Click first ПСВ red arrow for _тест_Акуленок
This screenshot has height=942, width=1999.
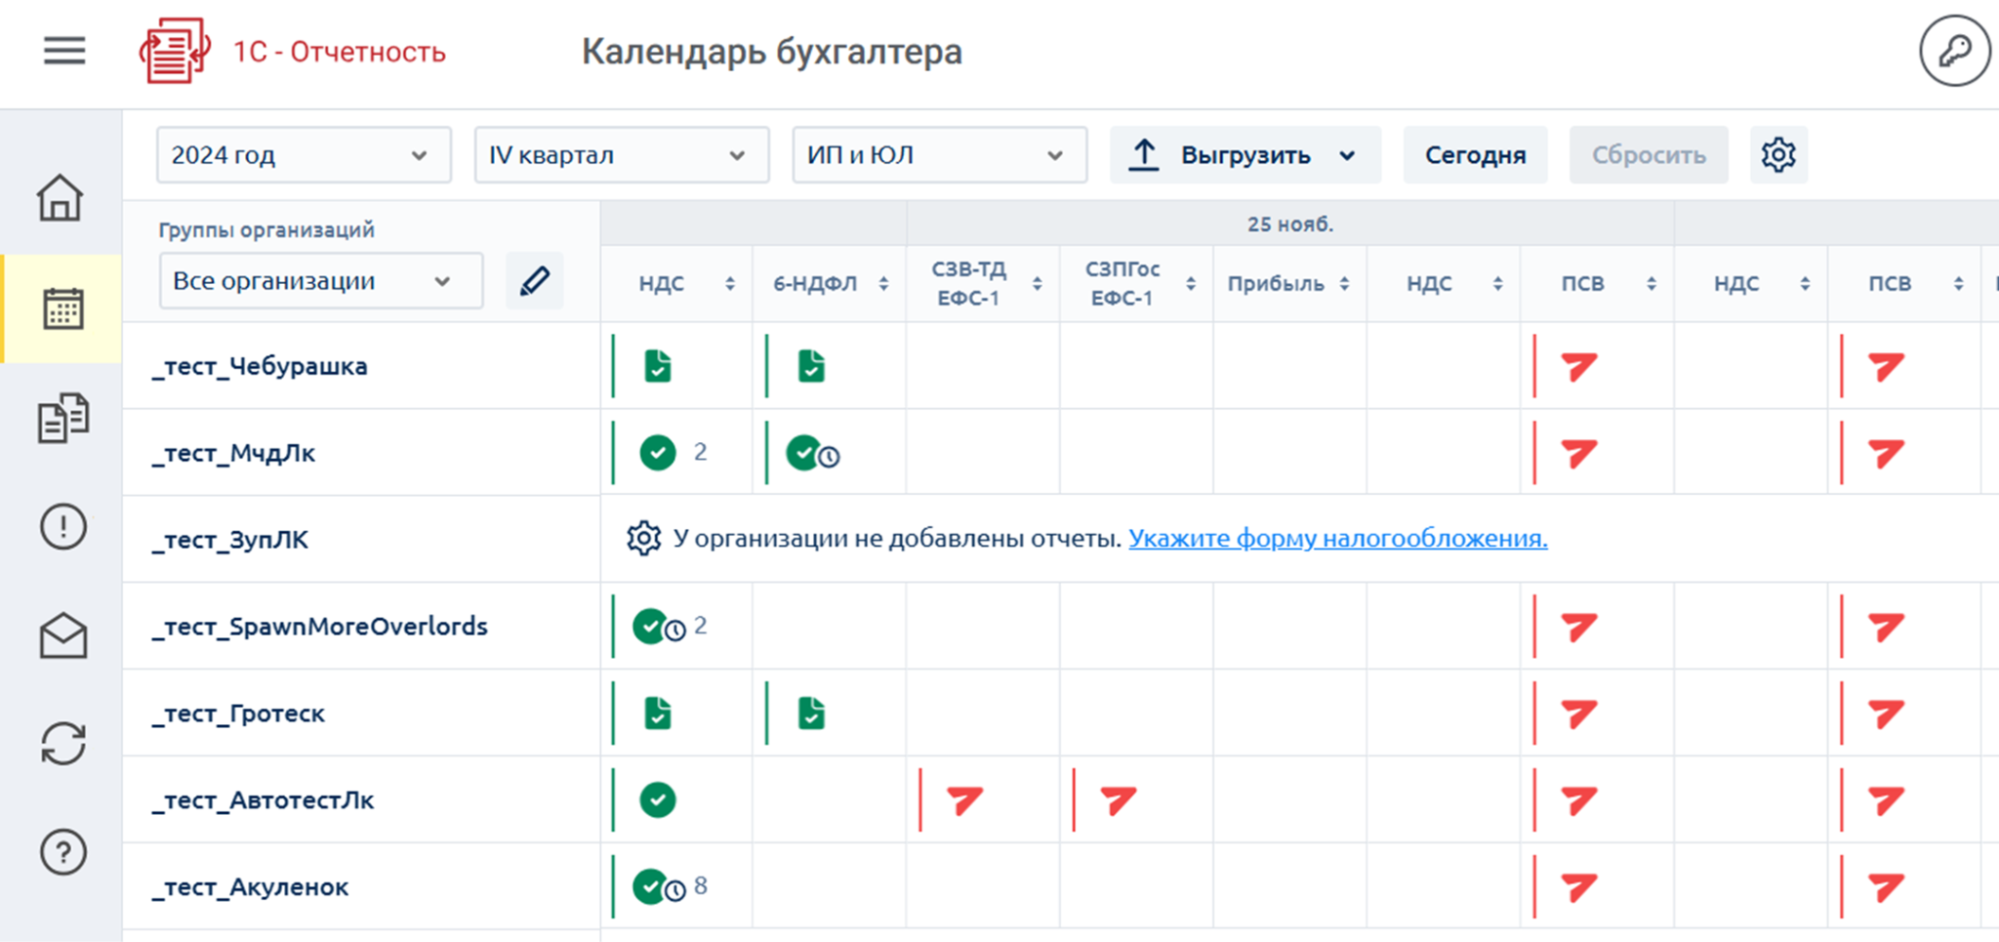pyautogui.click(x=1579, y=887)
